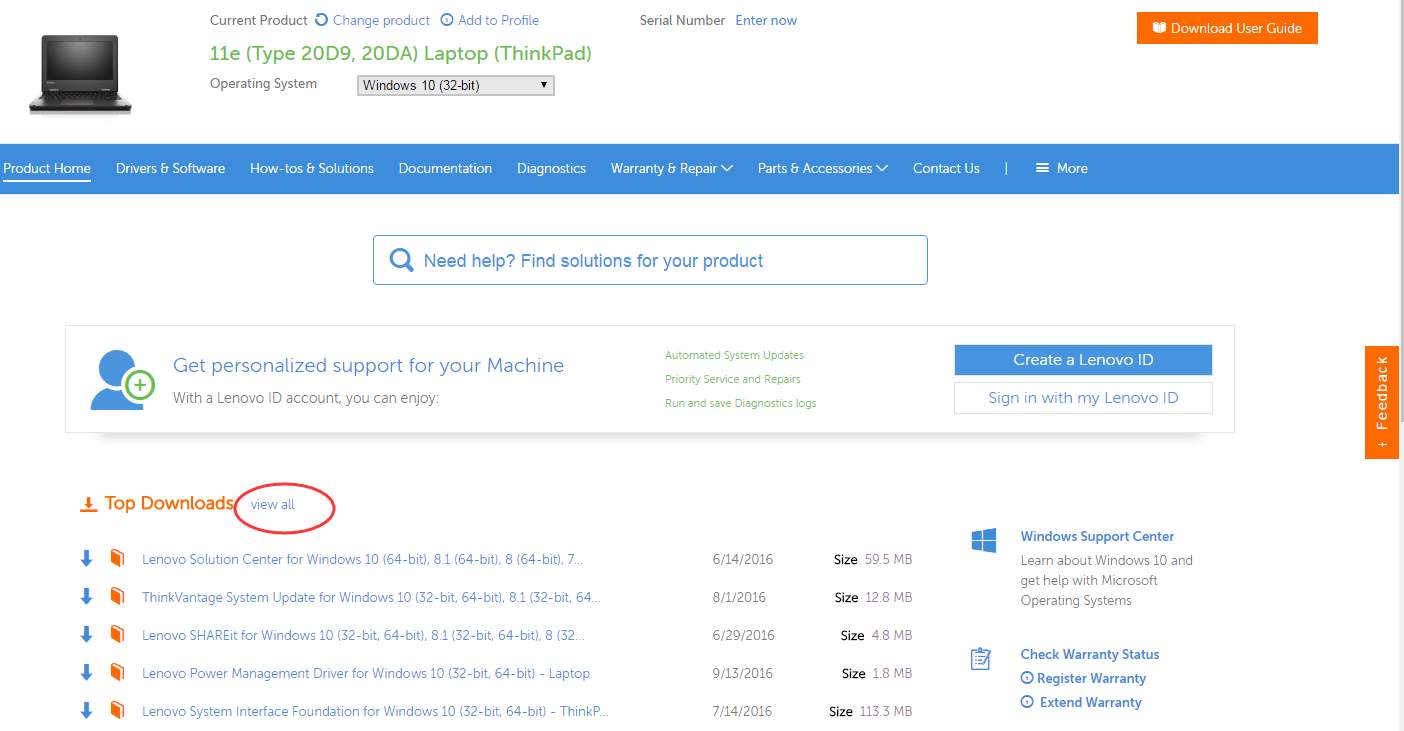Screen dimensions: 1404x731
Task: Click the ThinkPad laptop product thumbnail
Action: coord(80,73)
